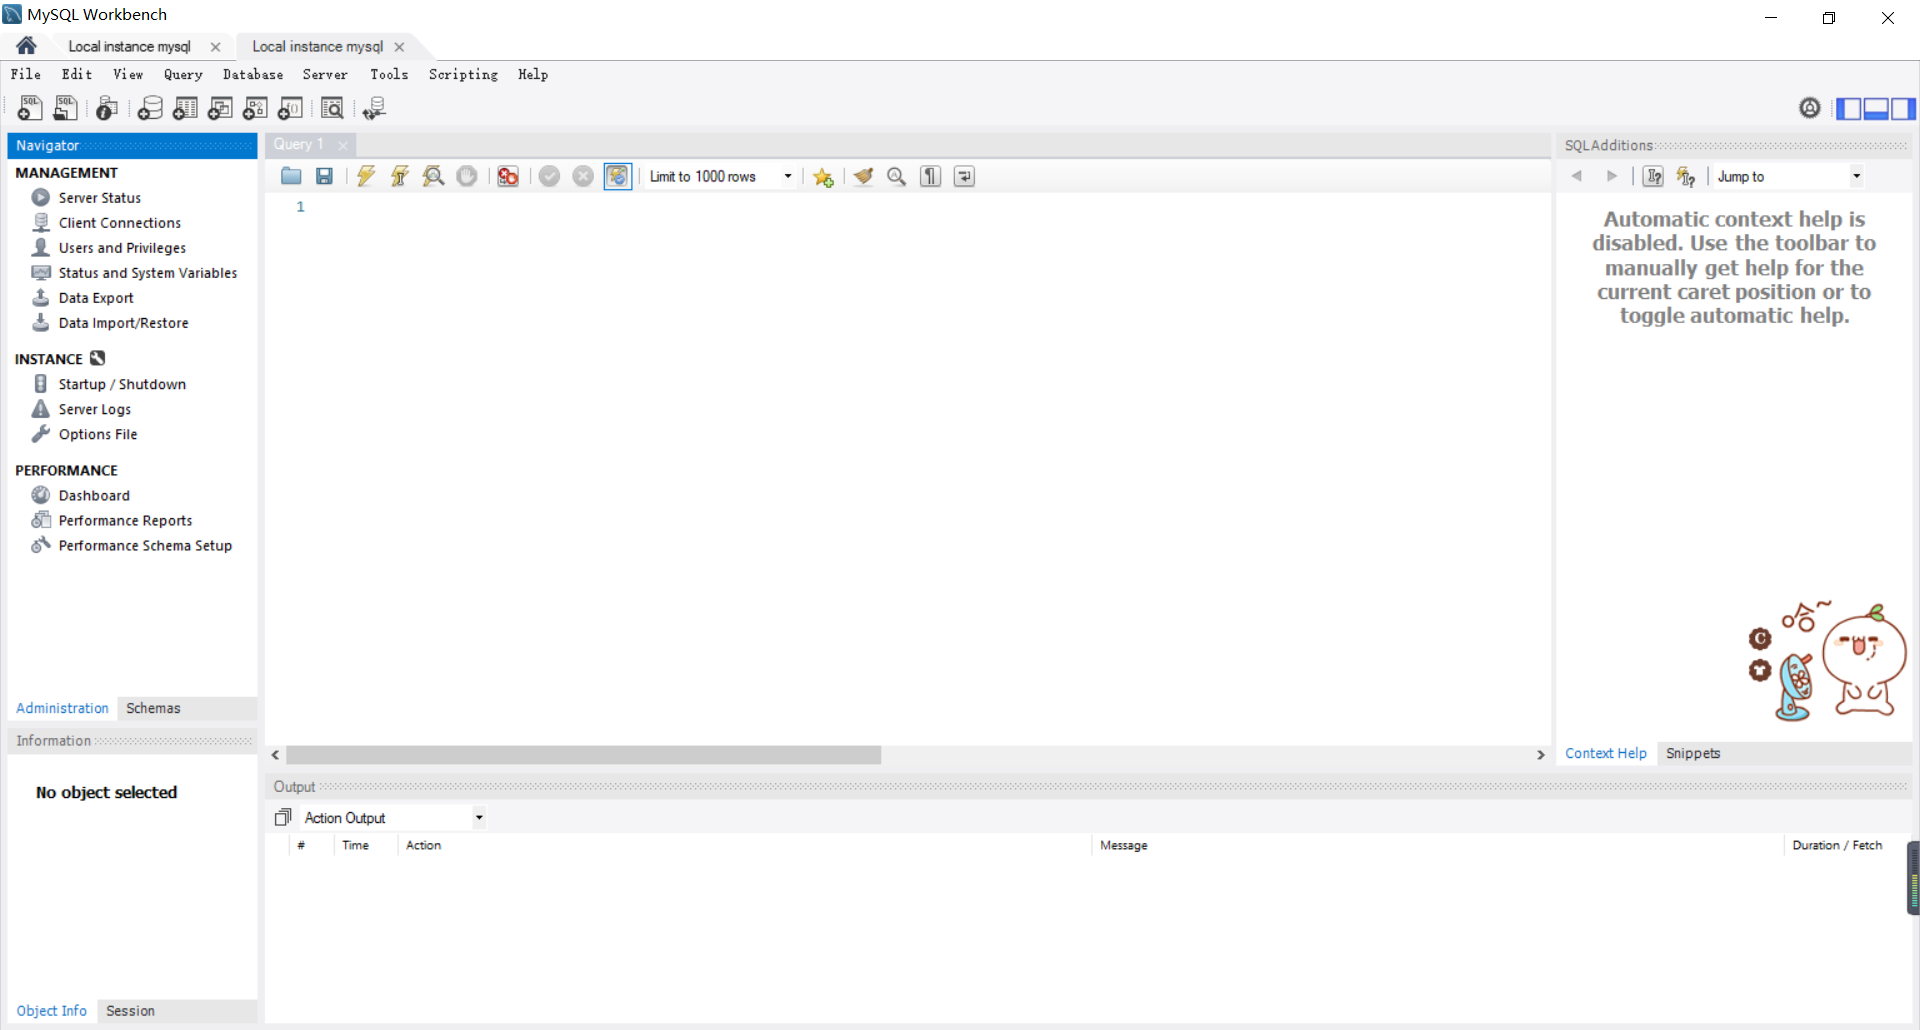This screenshot has width=1920, height=1030.
Task: Reconnect to DBMS icon
Action: [x=374, y=108]
